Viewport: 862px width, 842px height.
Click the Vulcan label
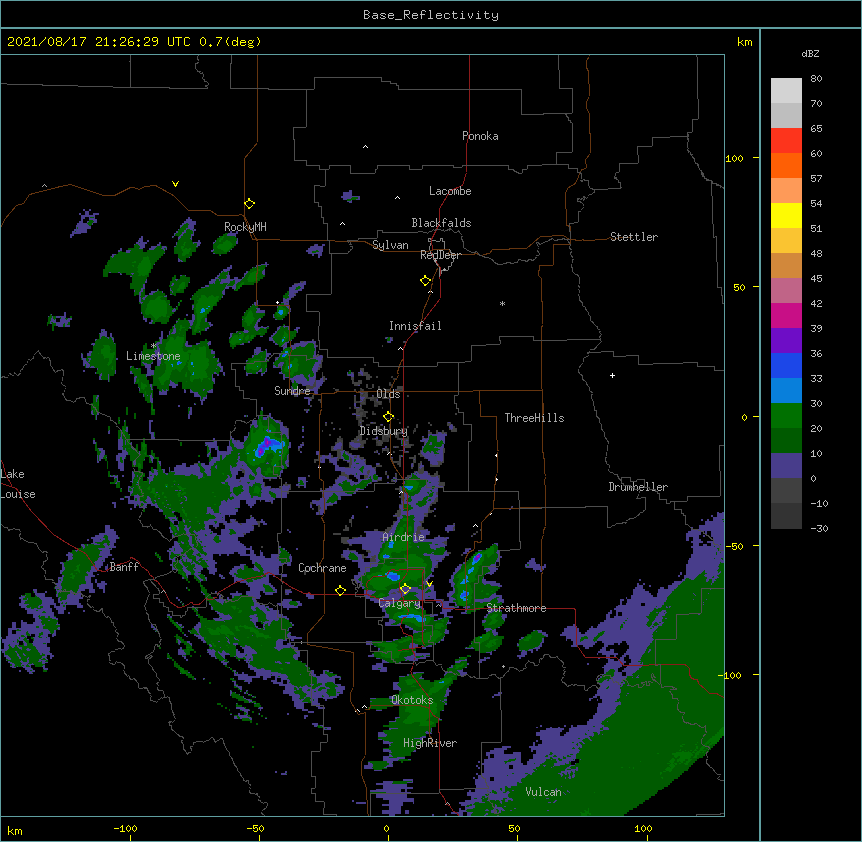pyautogui.click(x=543, y=792)
